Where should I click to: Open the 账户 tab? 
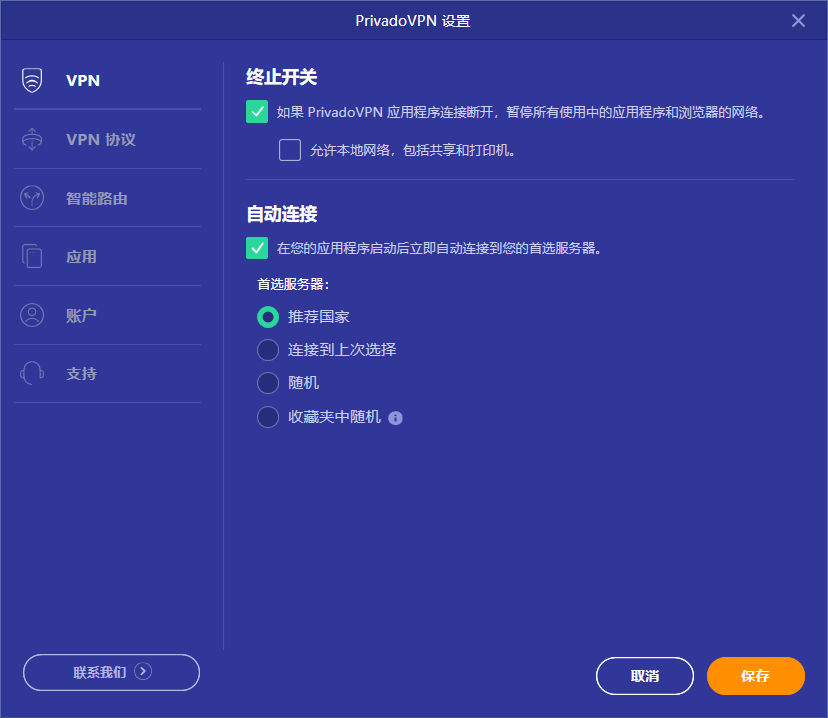click(x=108, y=315)
